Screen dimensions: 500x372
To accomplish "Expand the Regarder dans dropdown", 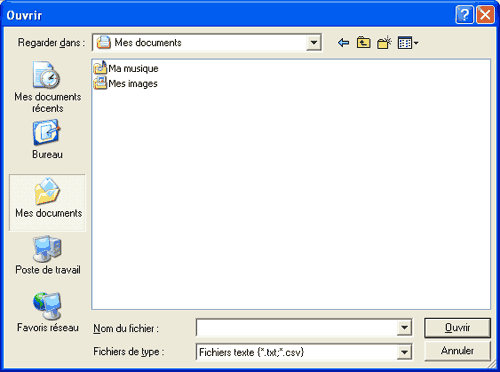I will pos(313,43).
